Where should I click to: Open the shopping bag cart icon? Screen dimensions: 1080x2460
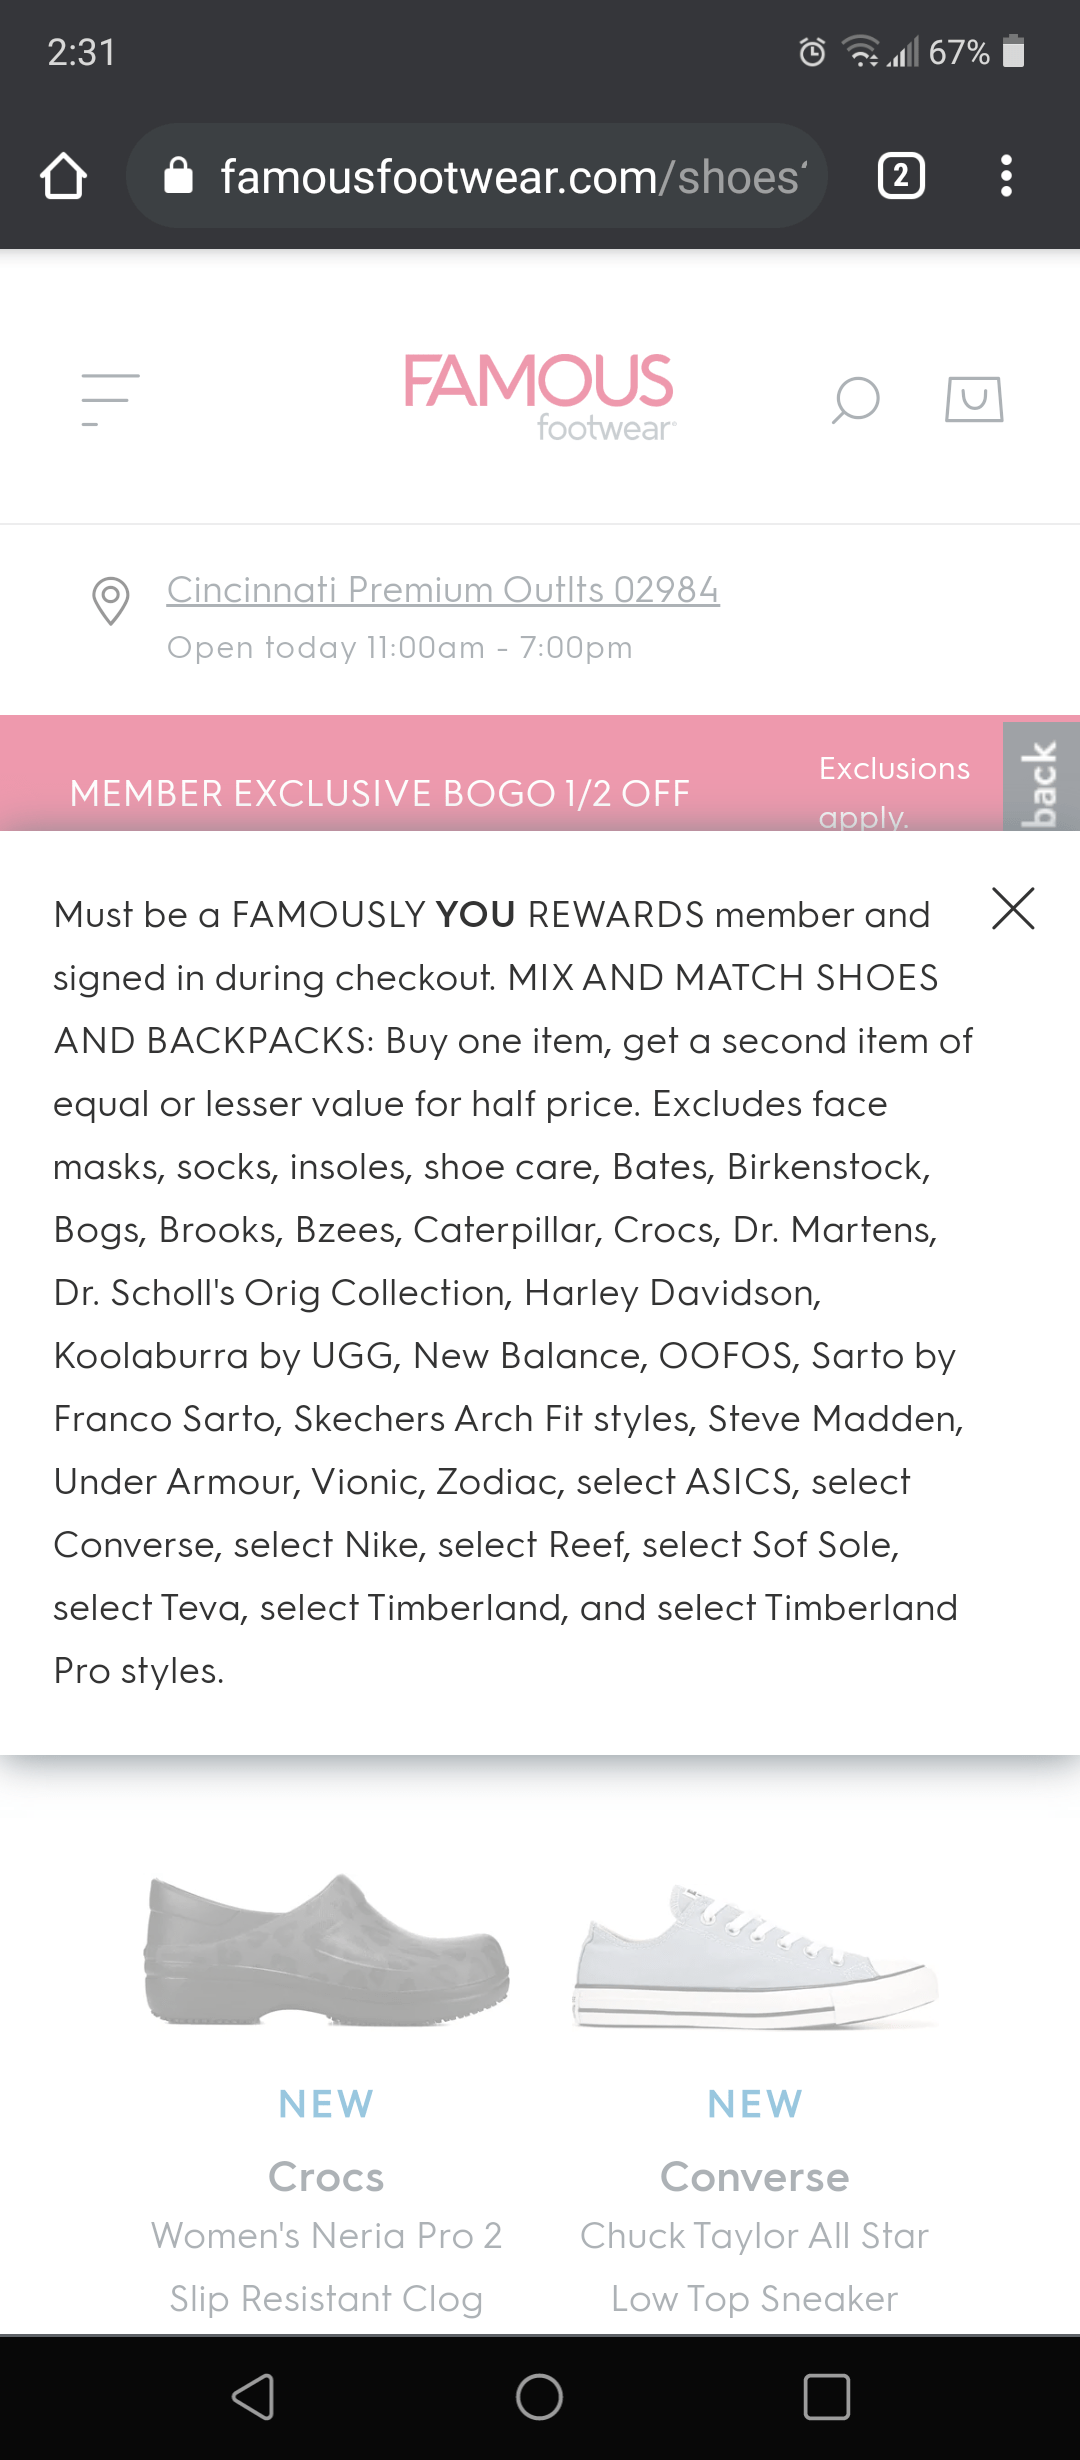971,398
